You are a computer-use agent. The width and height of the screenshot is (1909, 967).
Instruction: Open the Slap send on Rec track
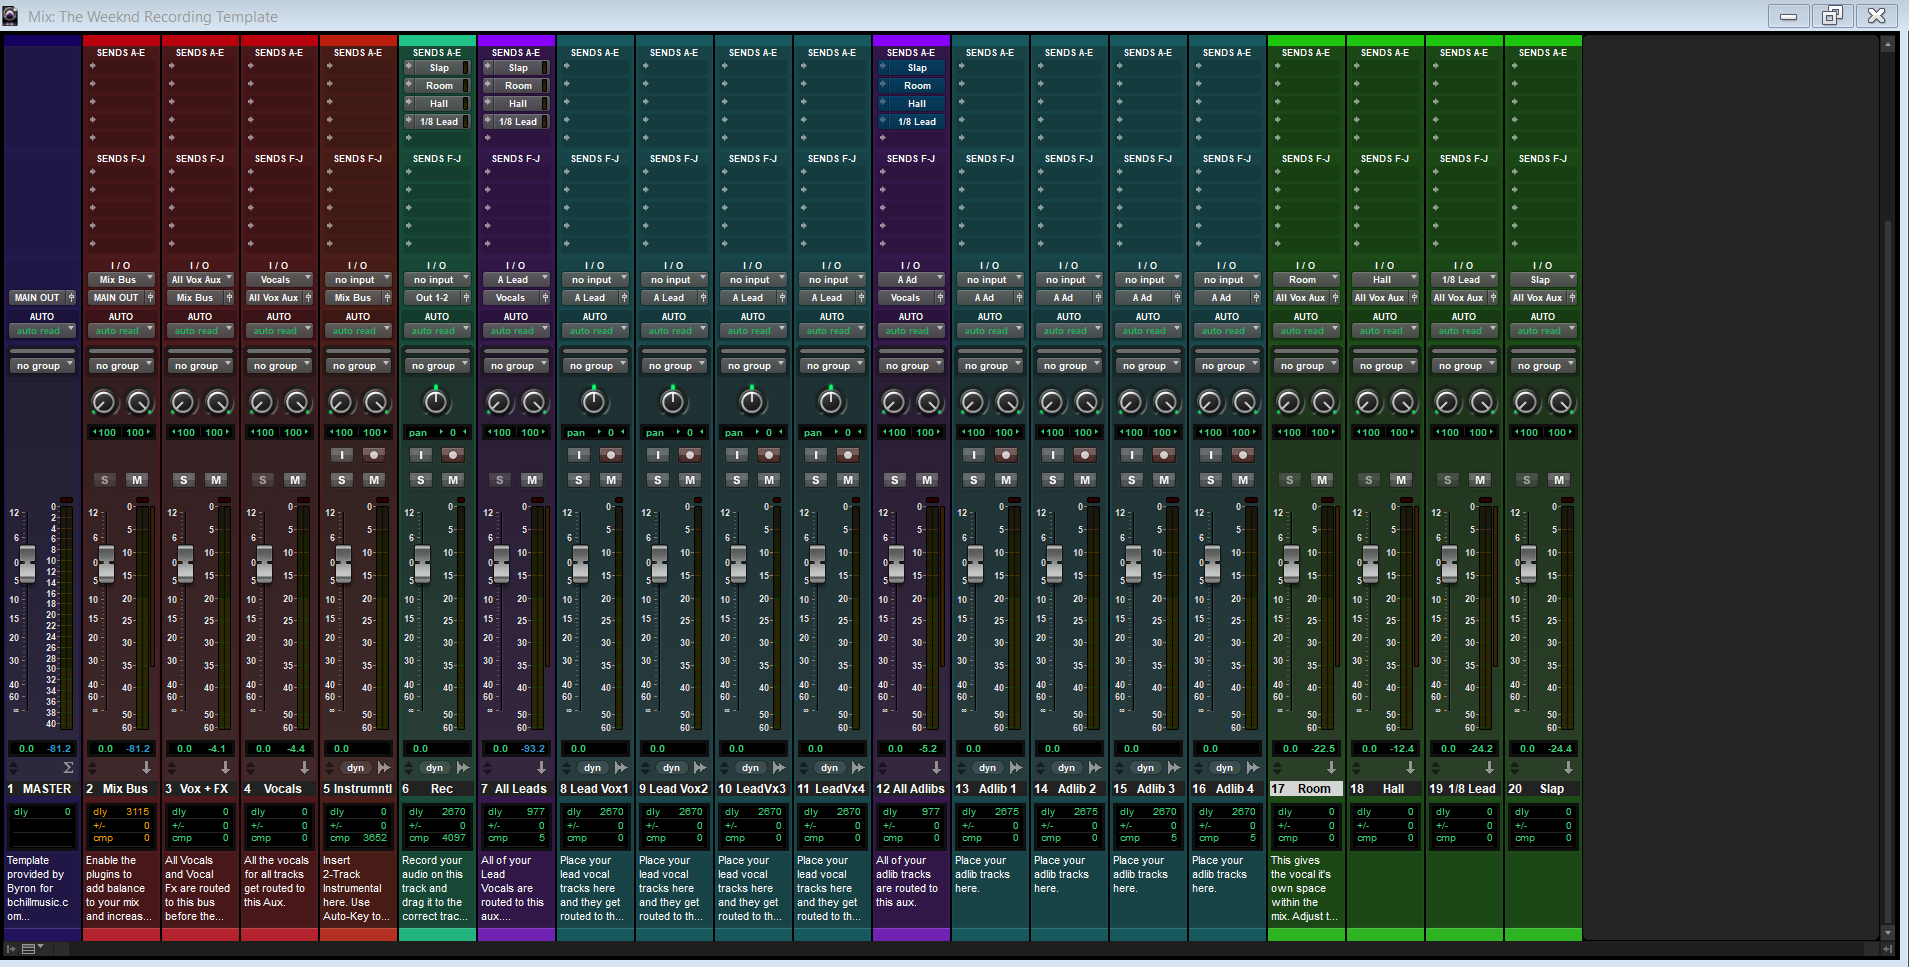pos(439,68)
